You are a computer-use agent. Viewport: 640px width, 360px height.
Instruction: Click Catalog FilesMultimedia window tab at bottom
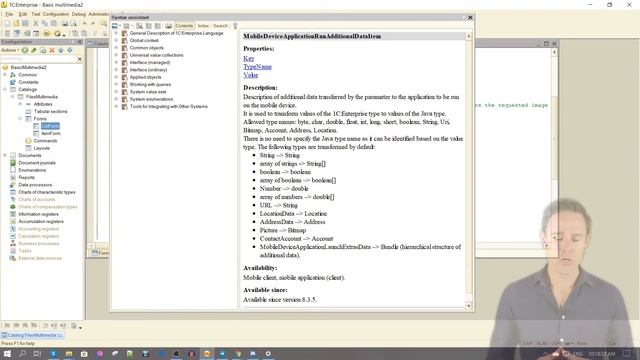pos(33,335)
